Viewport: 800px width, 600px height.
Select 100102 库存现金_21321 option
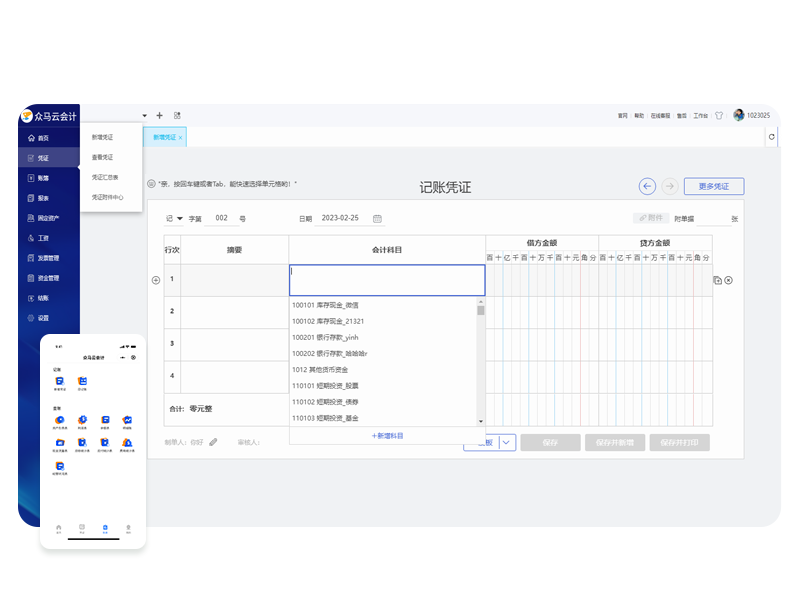coord(383,321)
